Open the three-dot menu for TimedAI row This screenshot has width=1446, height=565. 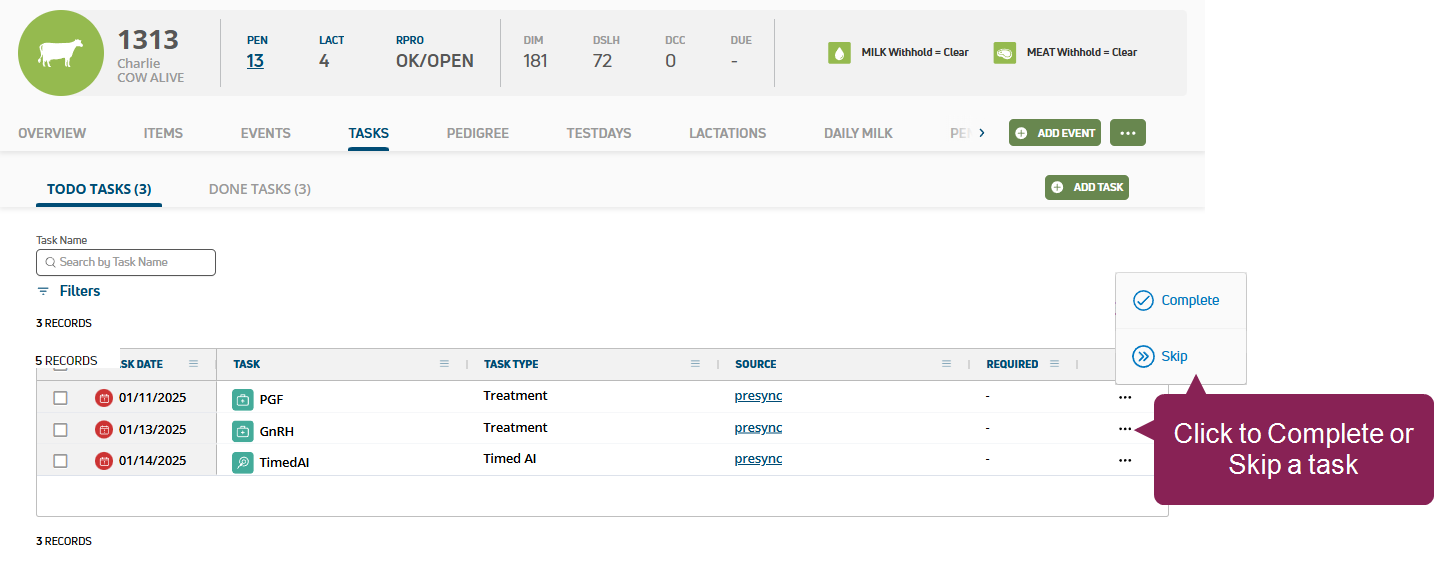pos(1125,460)
